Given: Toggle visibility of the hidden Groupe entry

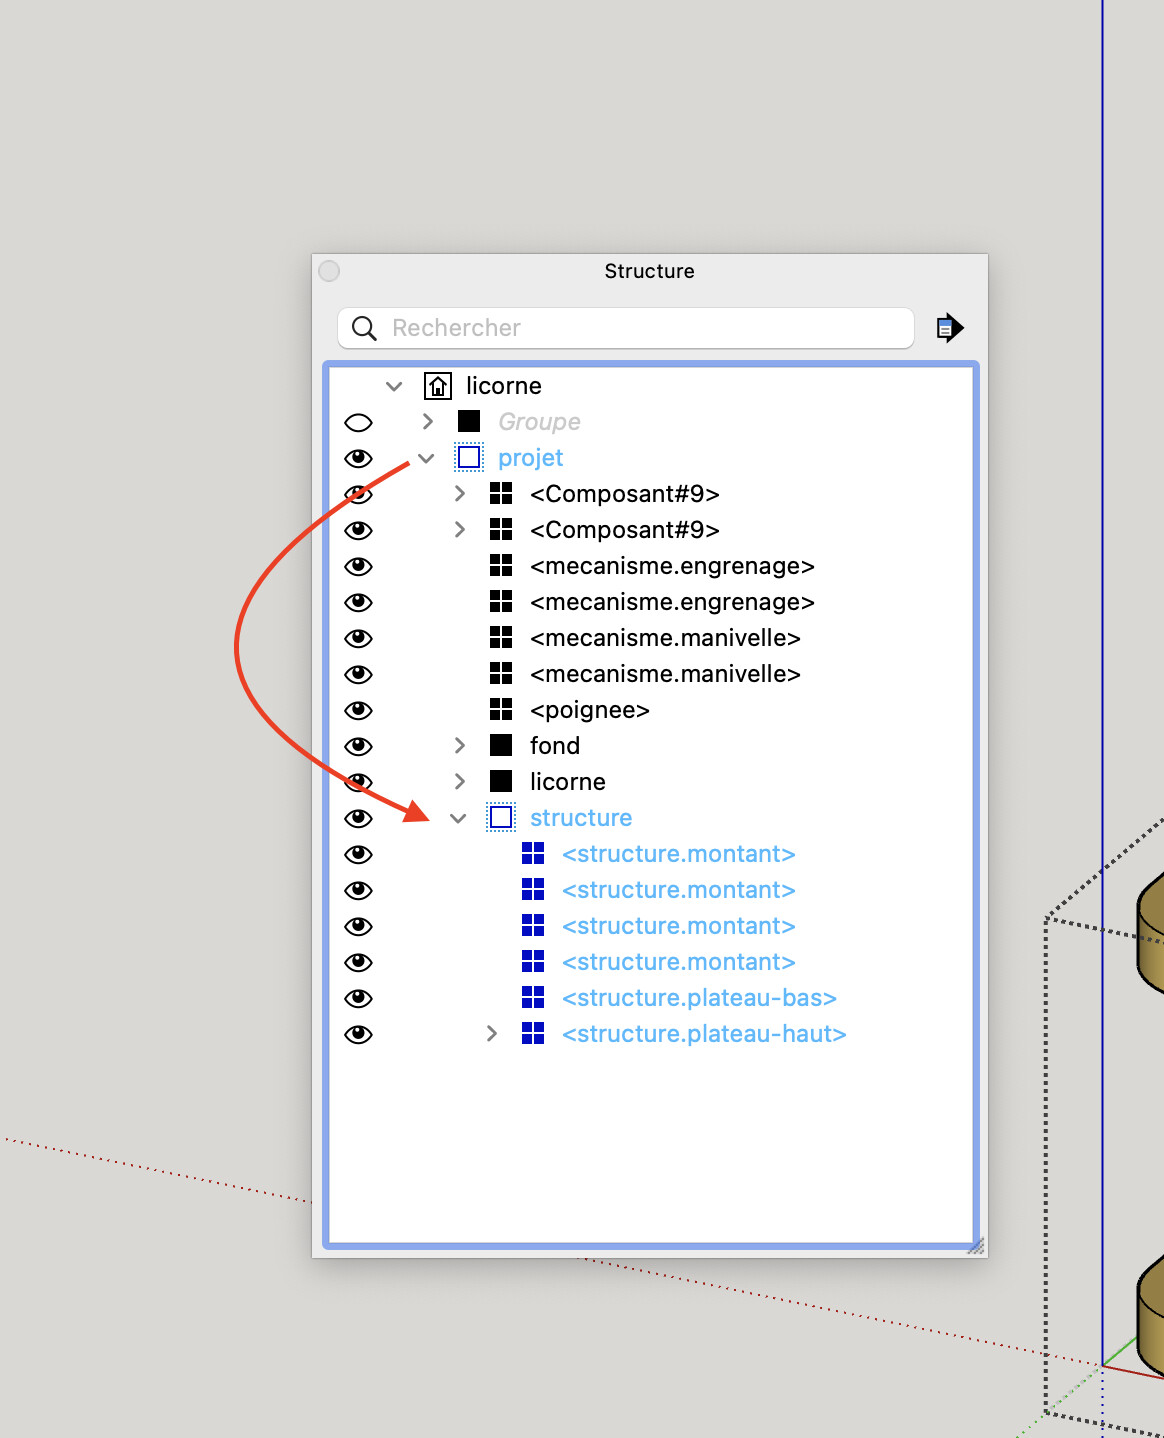Looking at the screenshot, I should pos(359,421).
